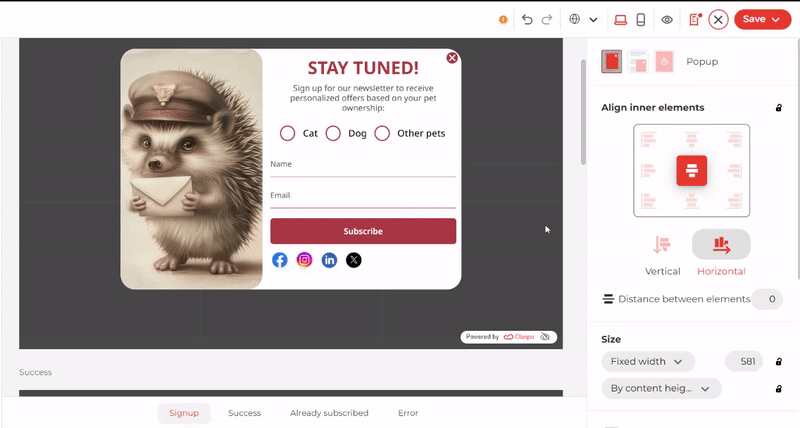
Task: Select the Other pets radio button
Action: (x=382, y=133)
